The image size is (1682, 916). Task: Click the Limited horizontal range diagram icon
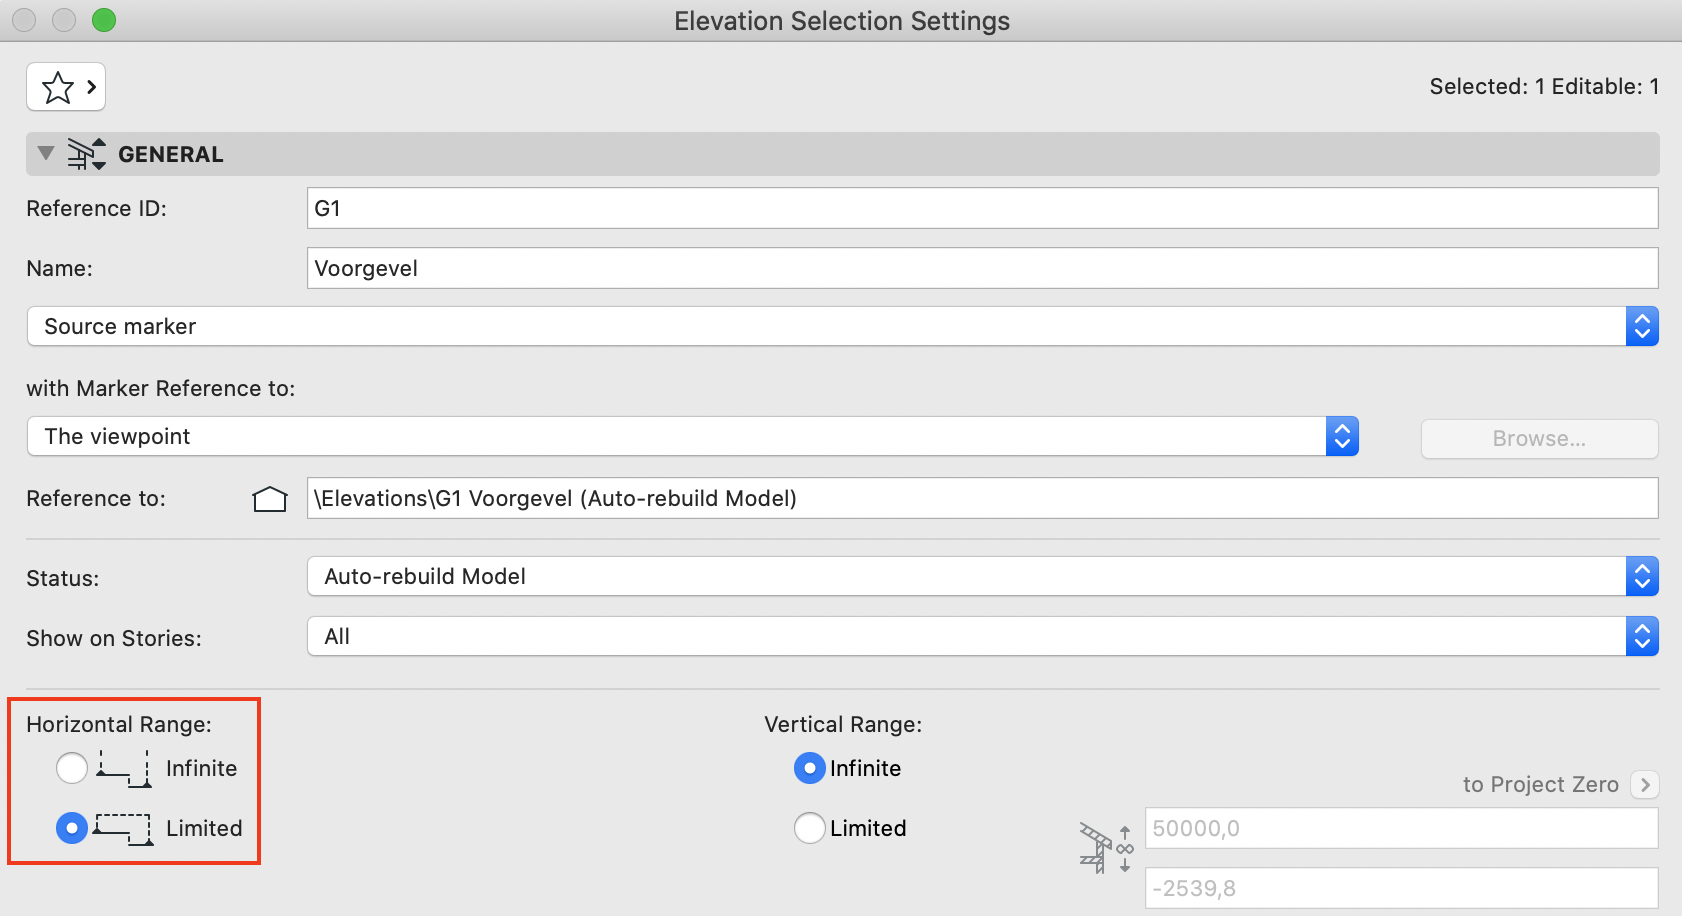pyautogui.click(x=124, y=829)
